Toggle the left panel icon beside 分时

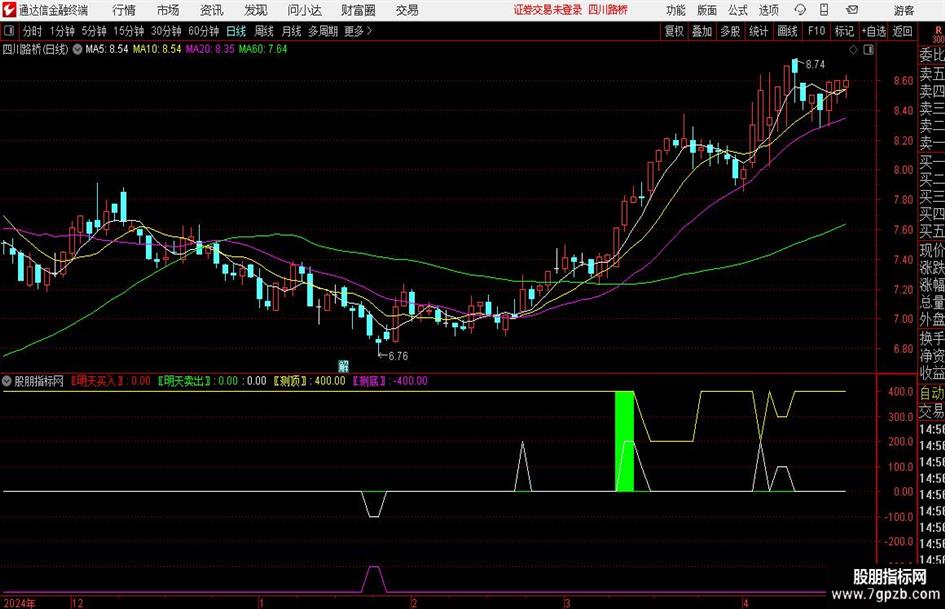(x=9, y=31)
